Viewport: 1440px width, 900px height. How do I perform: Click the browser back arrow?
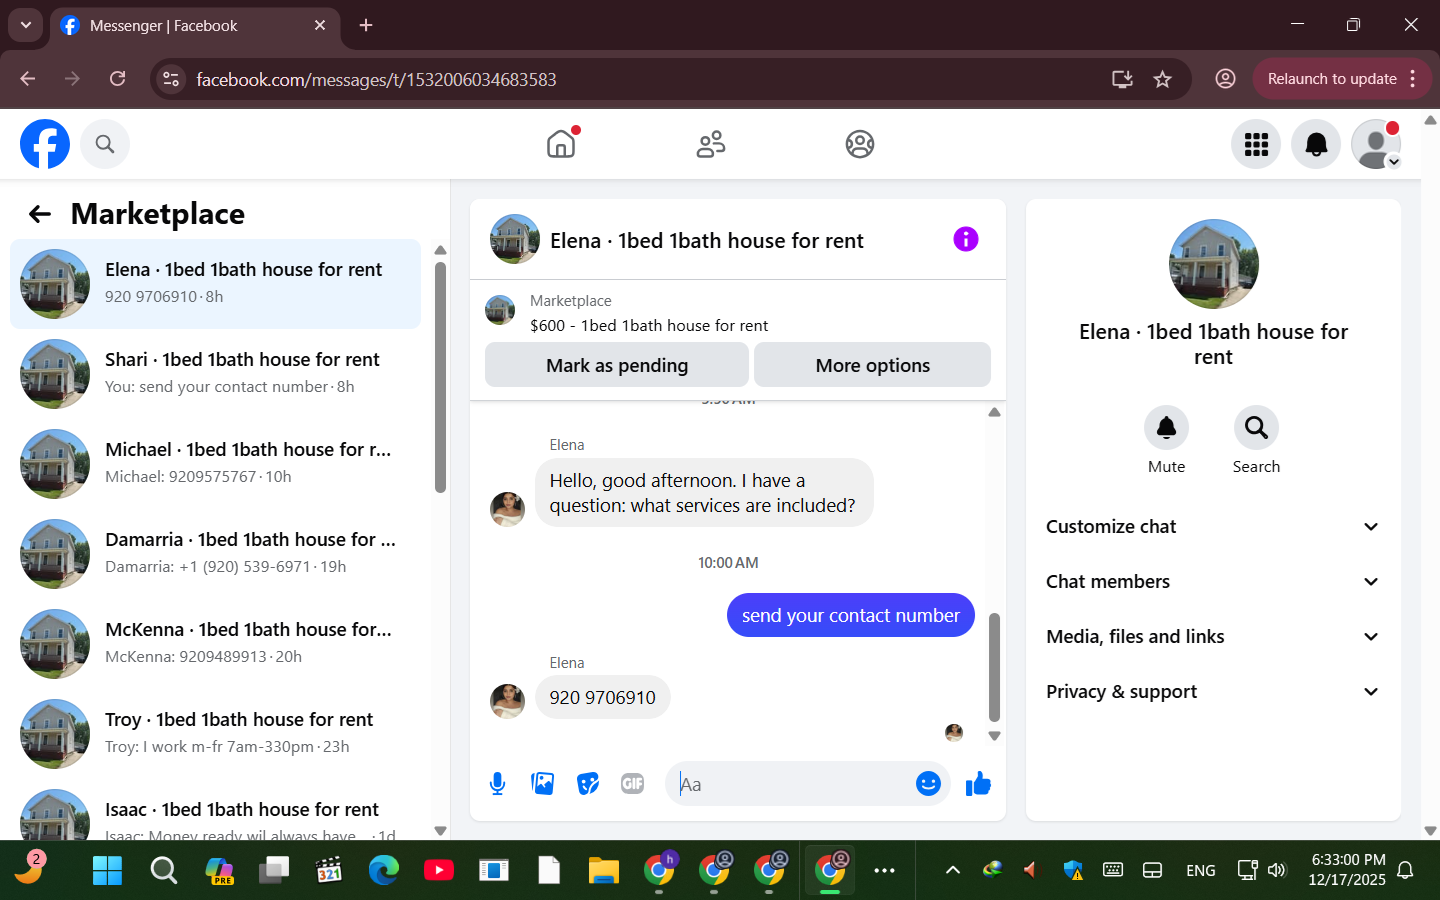click(28, 79)
